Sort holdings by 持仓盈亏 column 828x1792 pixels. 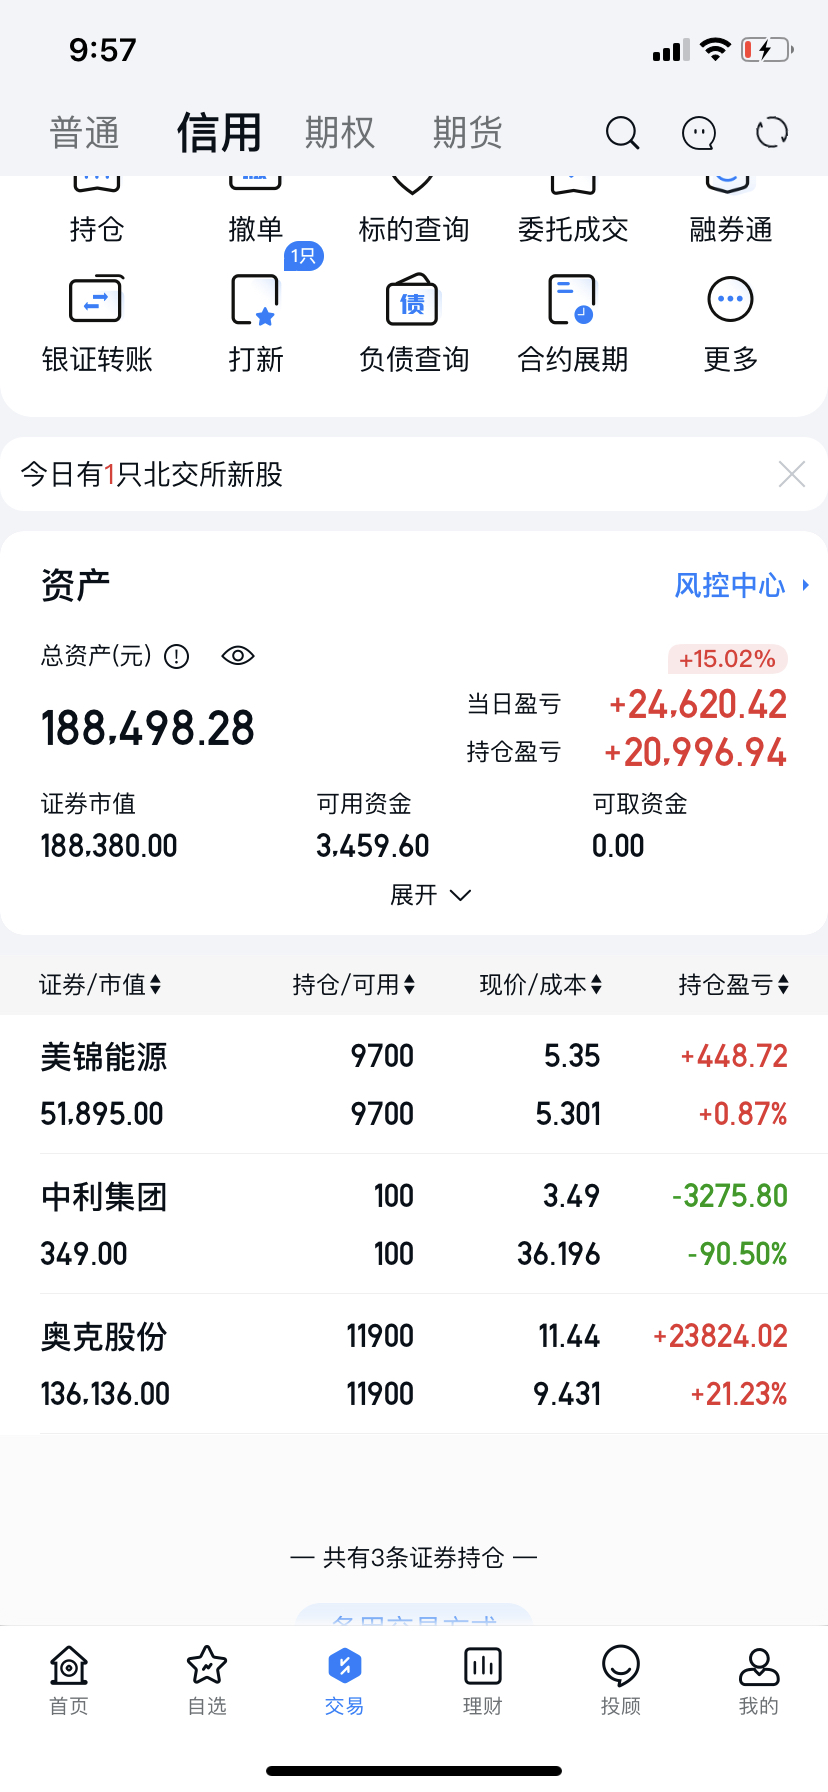[733, 985]
